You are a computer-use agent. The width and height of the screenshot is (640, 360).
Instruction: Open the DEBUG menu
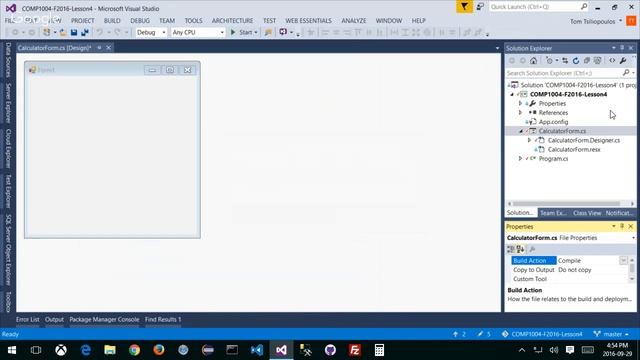click(x=140, y=20)
